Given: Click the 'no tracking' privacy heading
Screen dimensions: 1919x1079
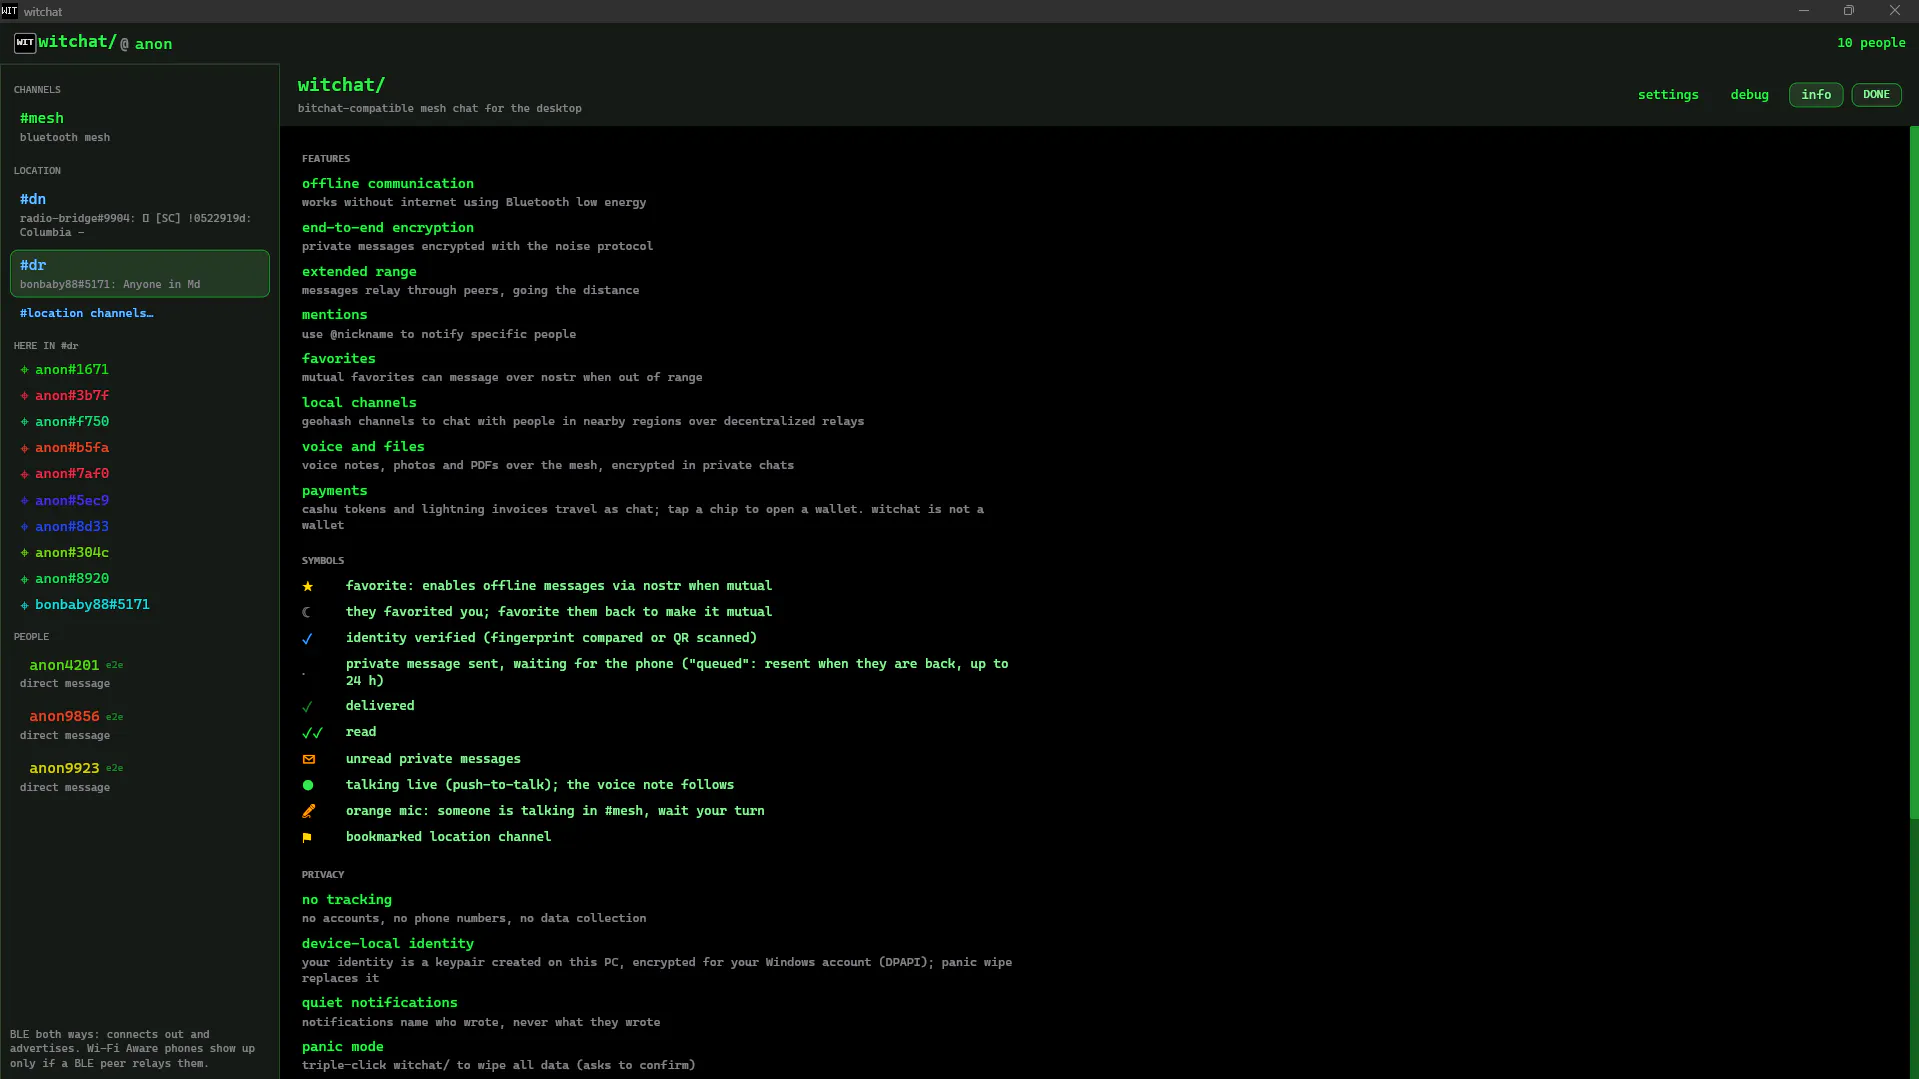Looking at the screenshot, I should tap(347, 900).
